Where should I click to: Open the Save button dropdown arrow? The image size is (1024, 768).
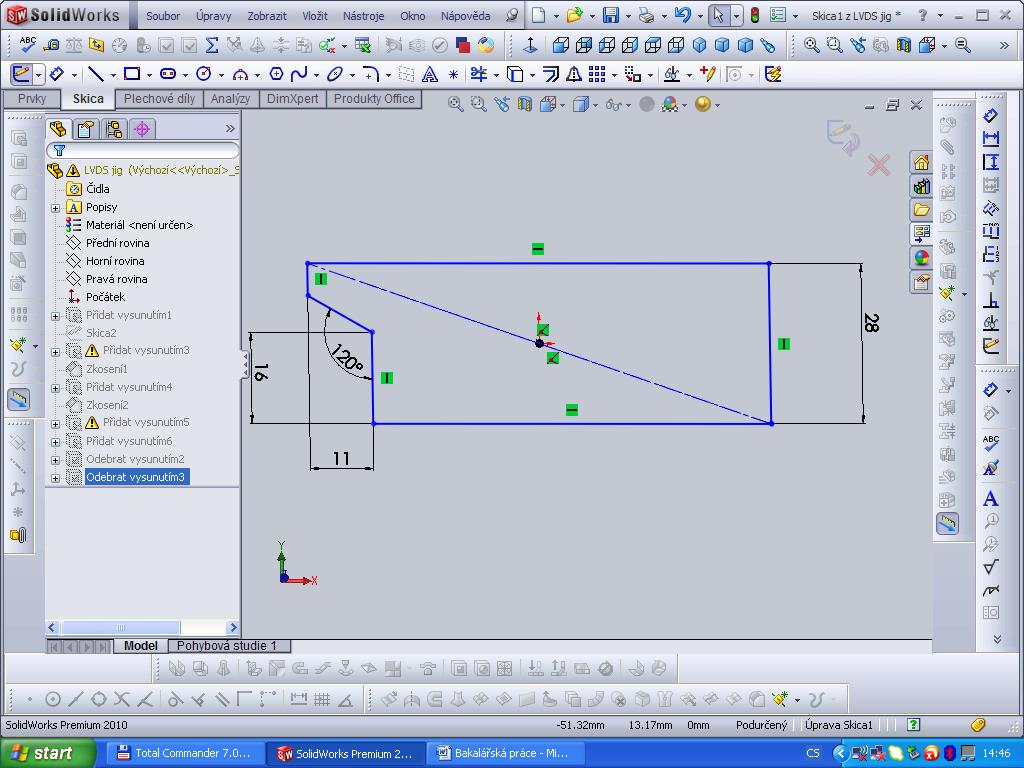(x=628, y=16)
